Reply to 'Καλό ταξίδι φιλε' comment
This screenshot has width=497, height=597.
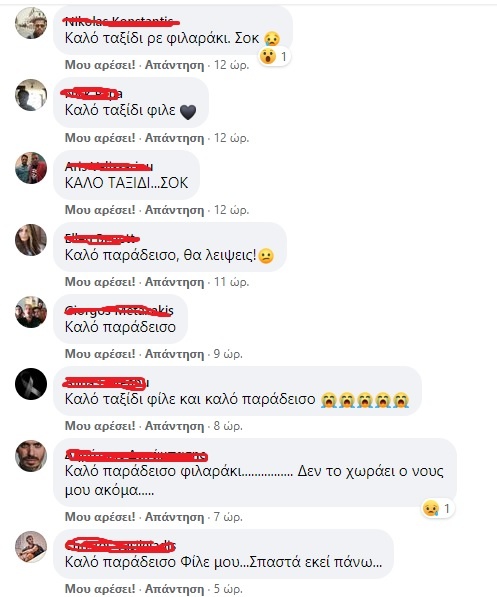174,137
